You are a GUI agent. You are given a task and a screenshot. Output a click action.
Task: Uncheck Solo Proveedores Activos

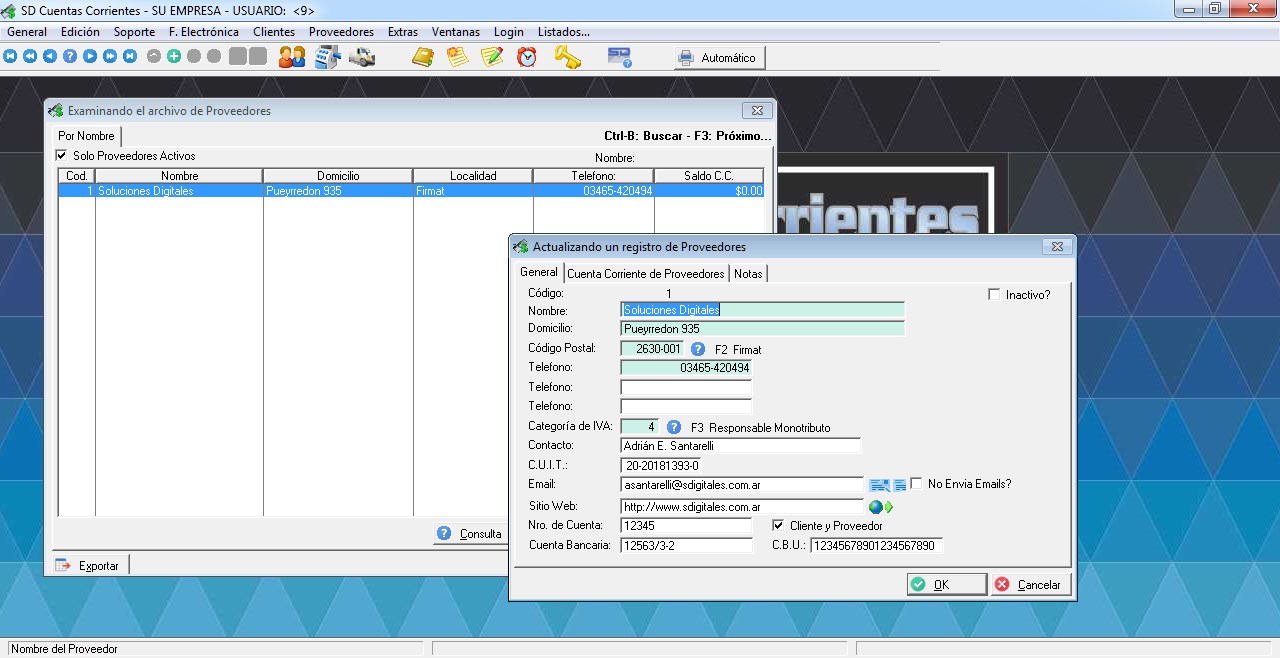pyautogui.click(x=62, y=156)
